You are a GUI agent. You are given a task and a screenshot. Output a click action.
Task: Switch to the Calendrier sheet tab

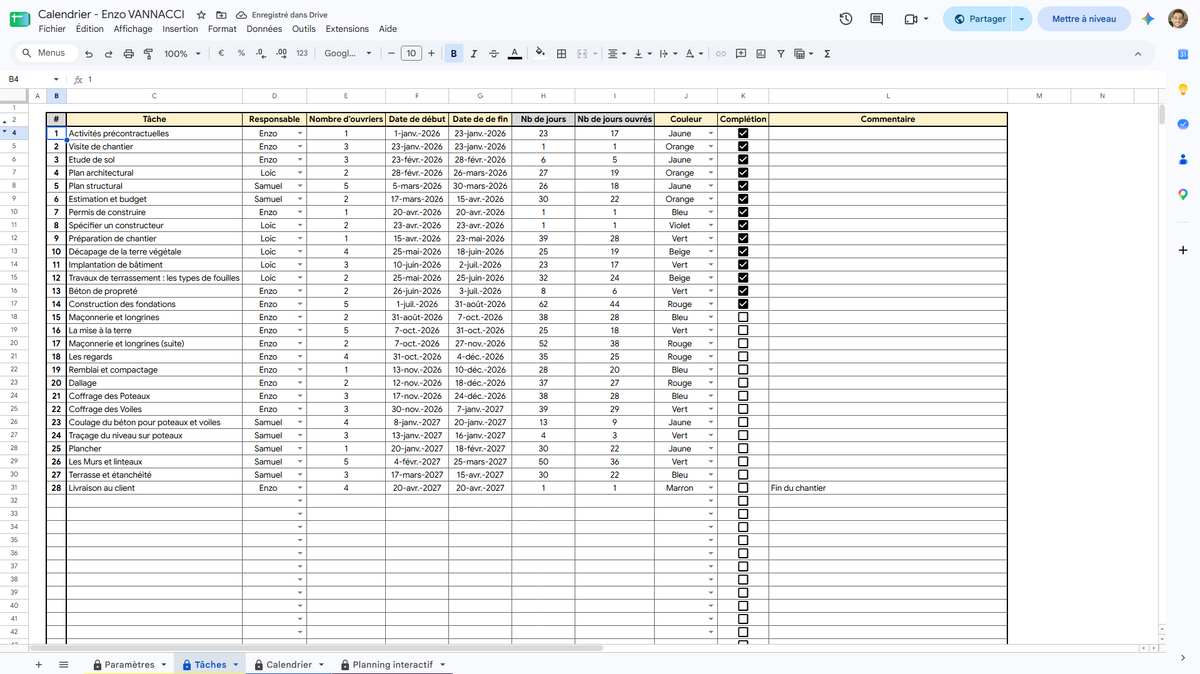pyautogui.click(x=289, y=665)
